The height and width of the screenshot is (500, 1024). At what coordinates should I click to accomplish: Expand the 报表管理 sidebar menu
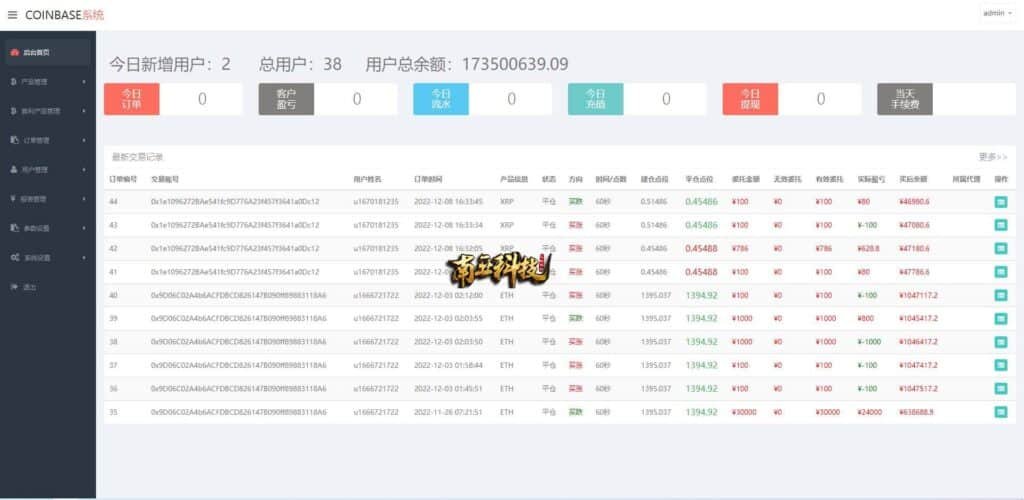pyautogui.click(x=40, y=199)
